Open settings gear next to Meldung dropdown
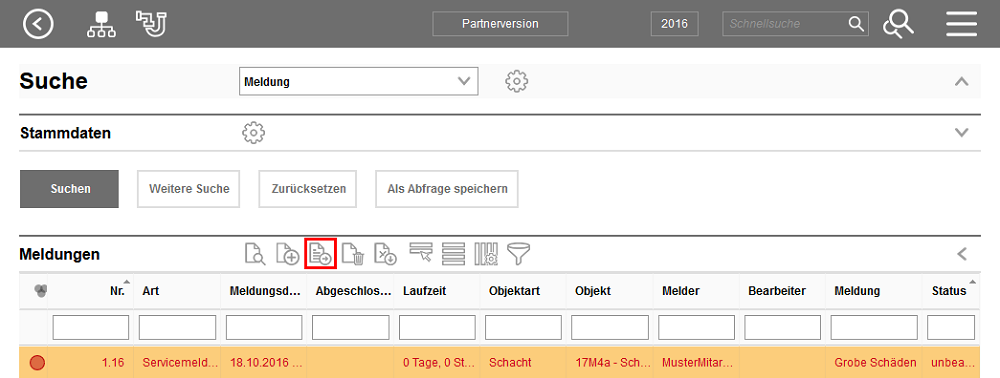The height and width of the screenshot is (378, 1000). point(517,82)
